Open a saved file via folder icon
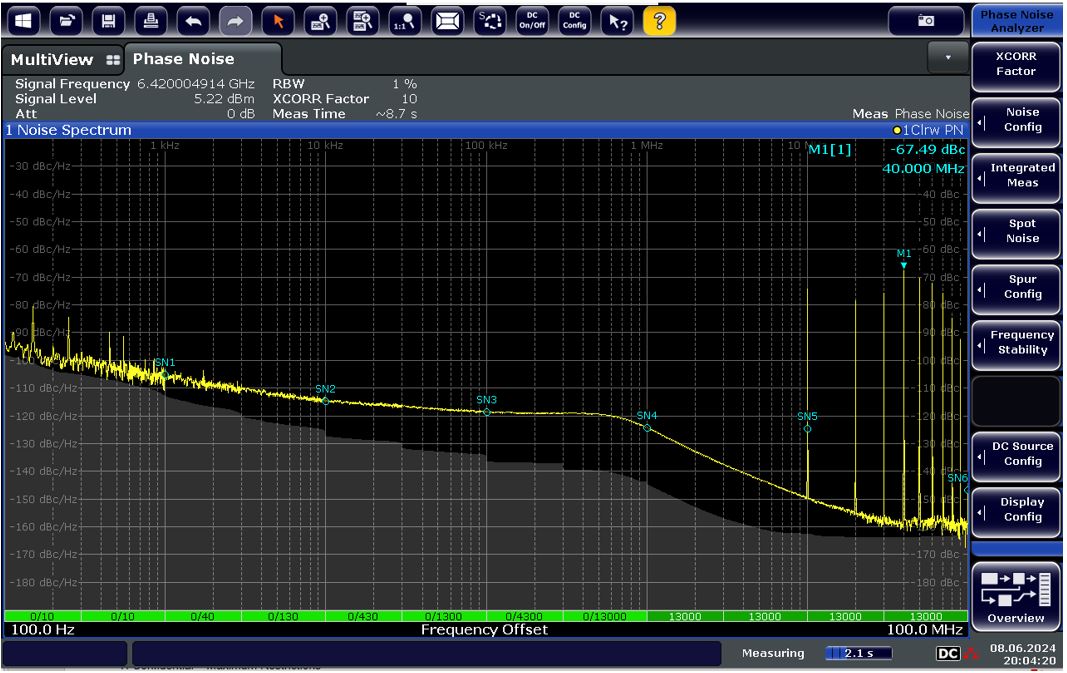The height and width of the screenshot is (673, 1067). coord(67,20)
